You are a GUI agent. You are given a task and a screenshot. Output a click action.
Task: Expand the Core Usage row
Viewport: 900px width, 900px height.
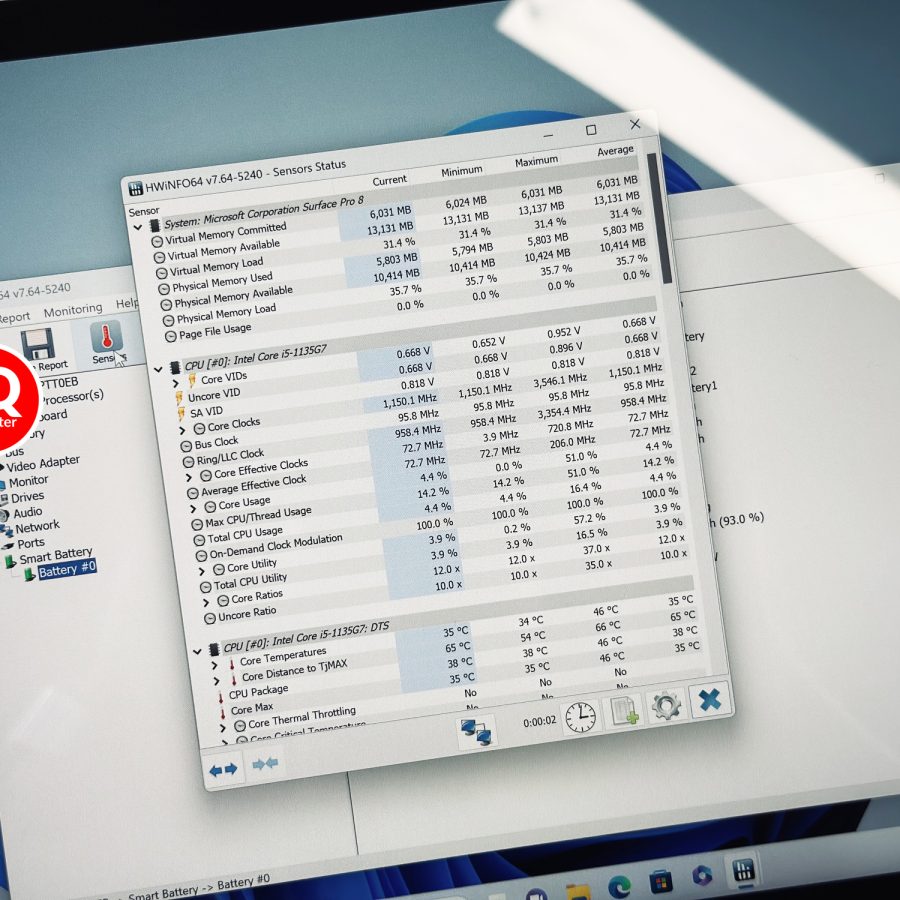click(193, 509)
